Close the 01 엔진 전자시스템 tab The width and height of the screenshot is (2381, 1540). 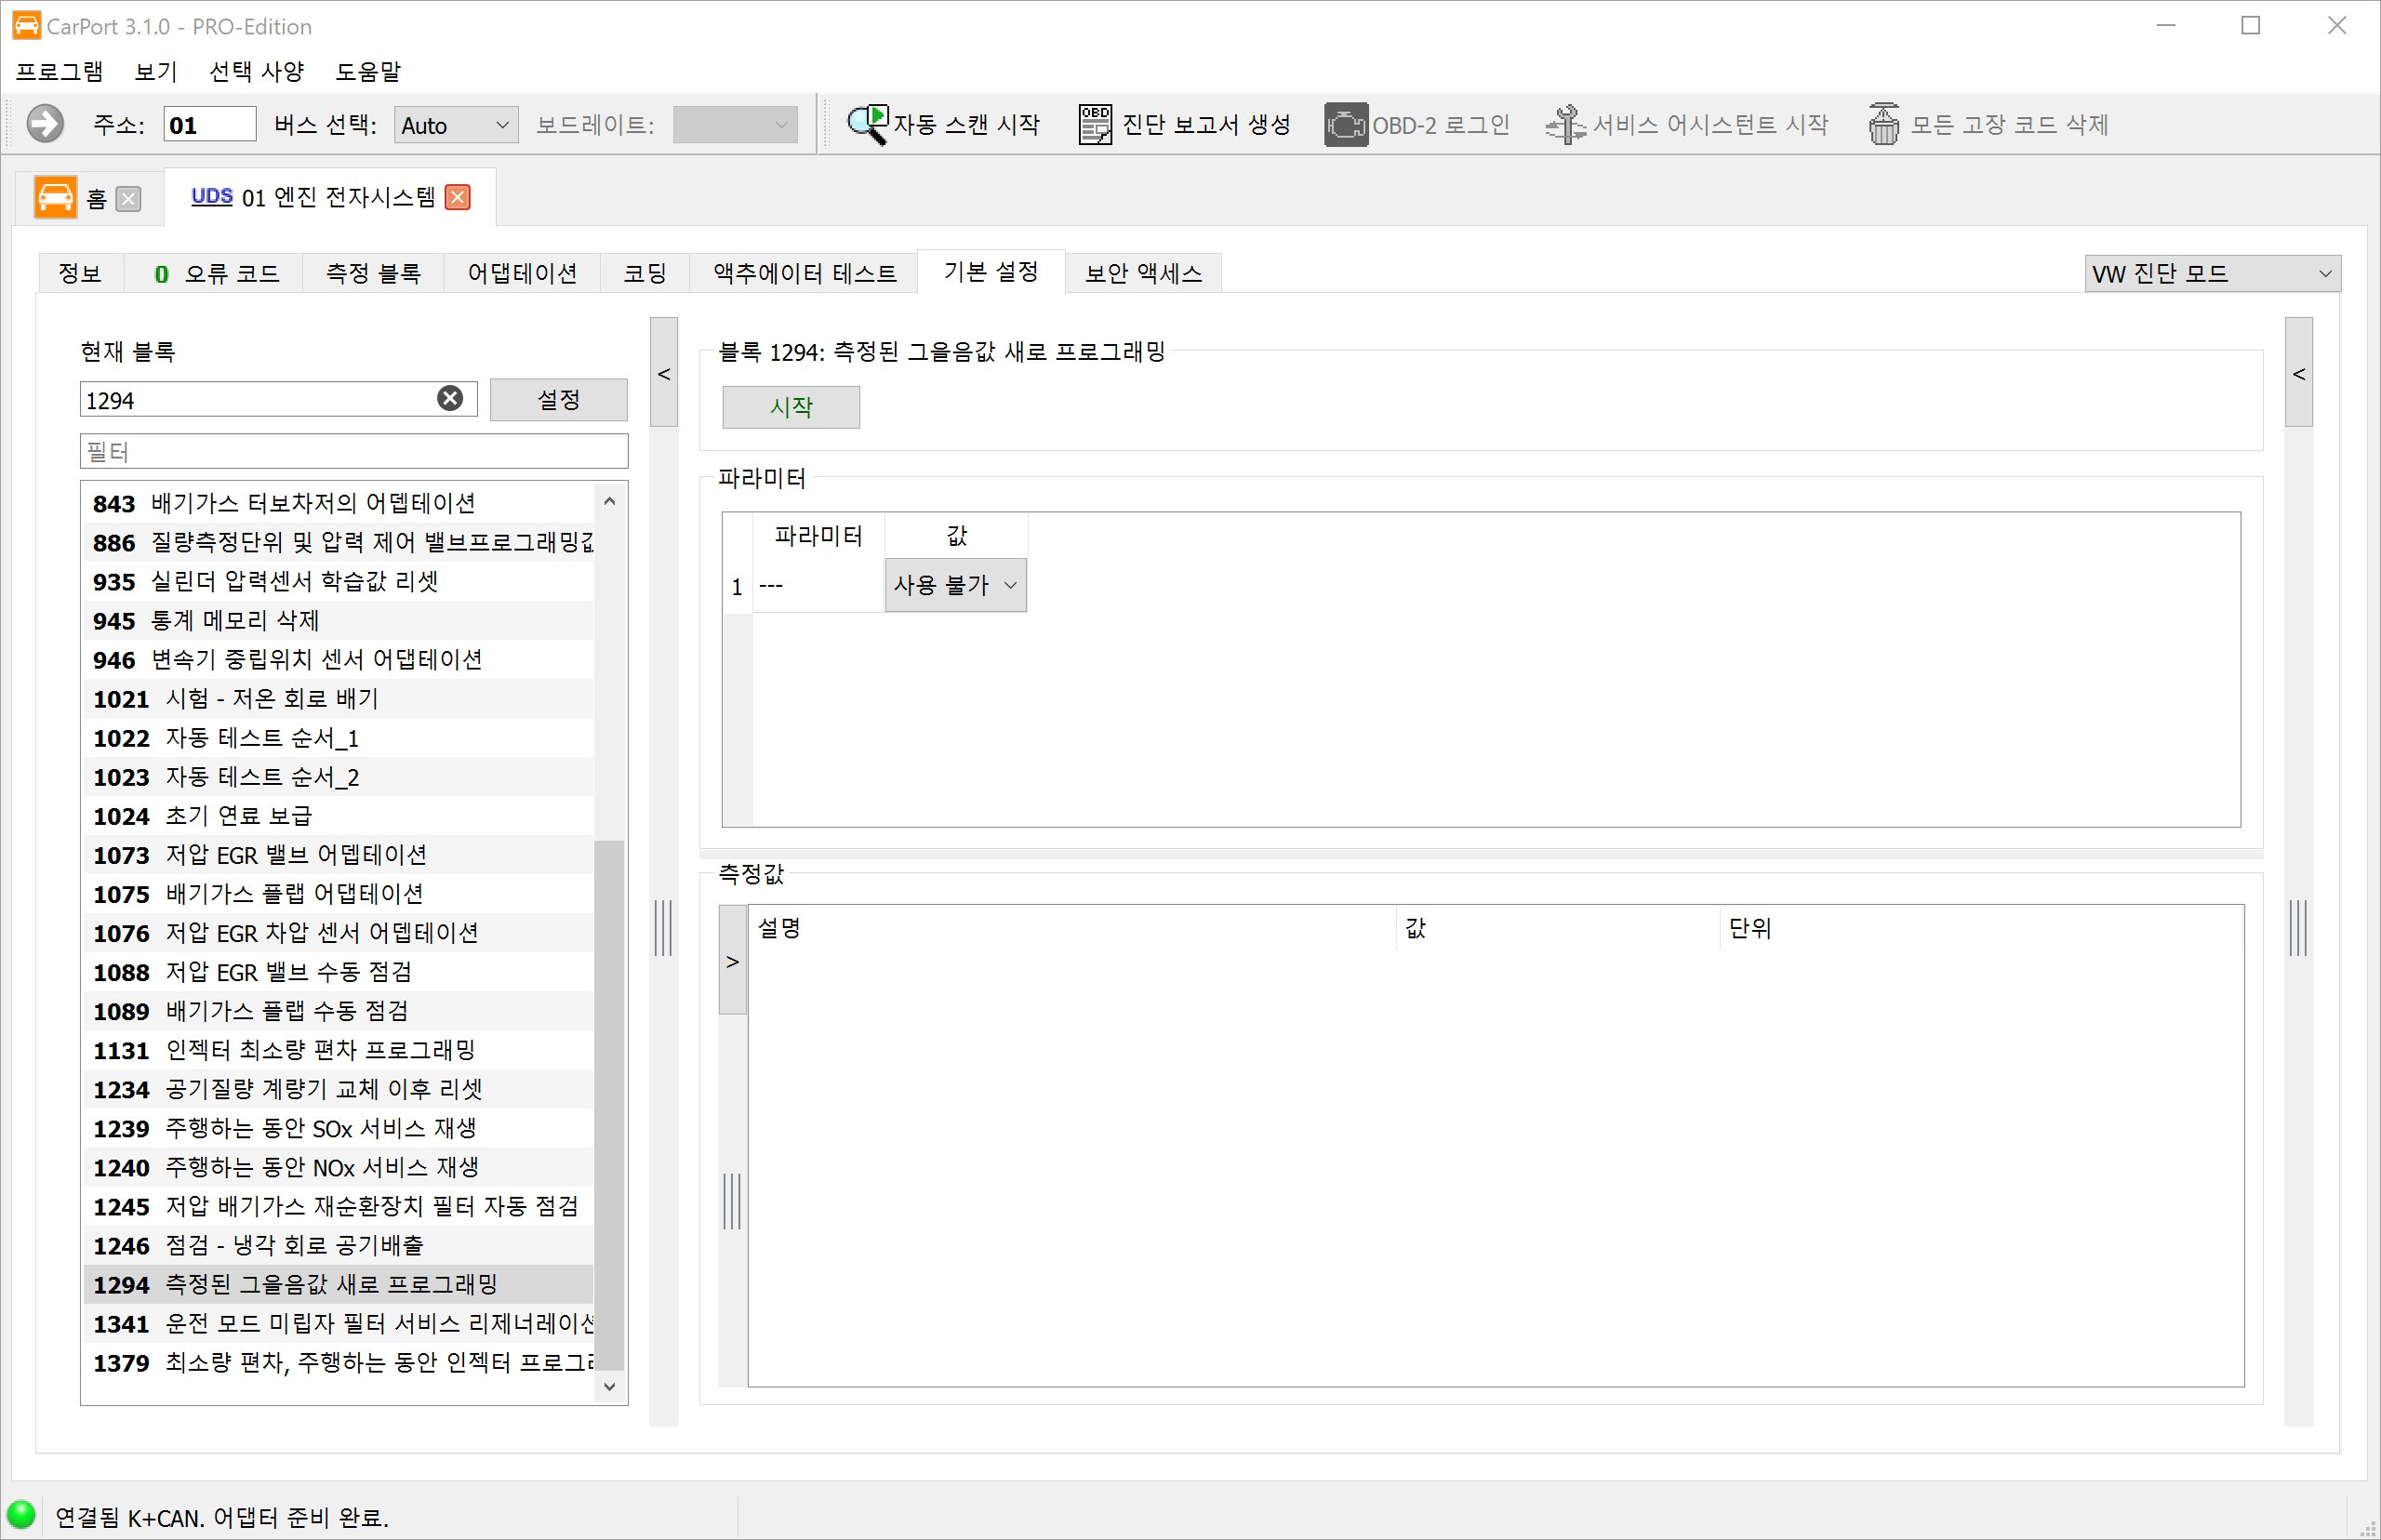tap(457, 197)
